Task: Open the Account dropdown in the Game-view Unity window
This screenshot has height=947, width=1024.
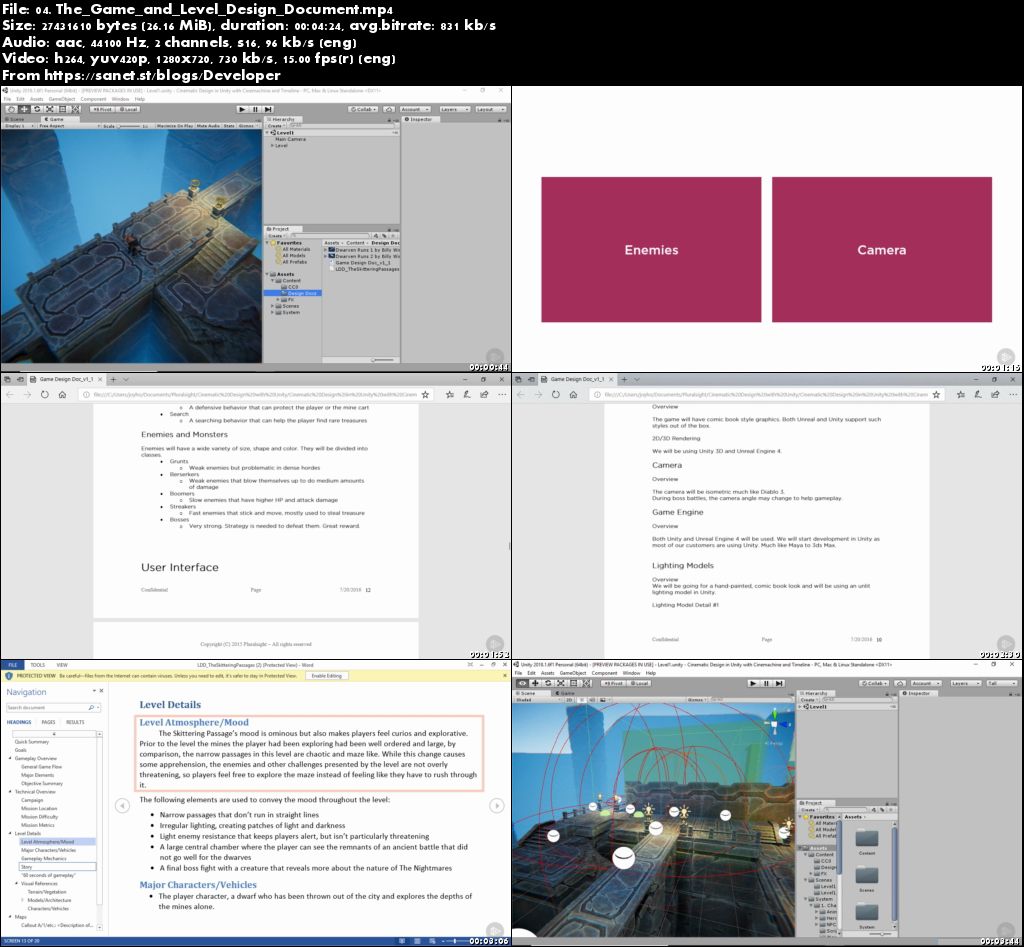Action: click(x=415, y=109)
